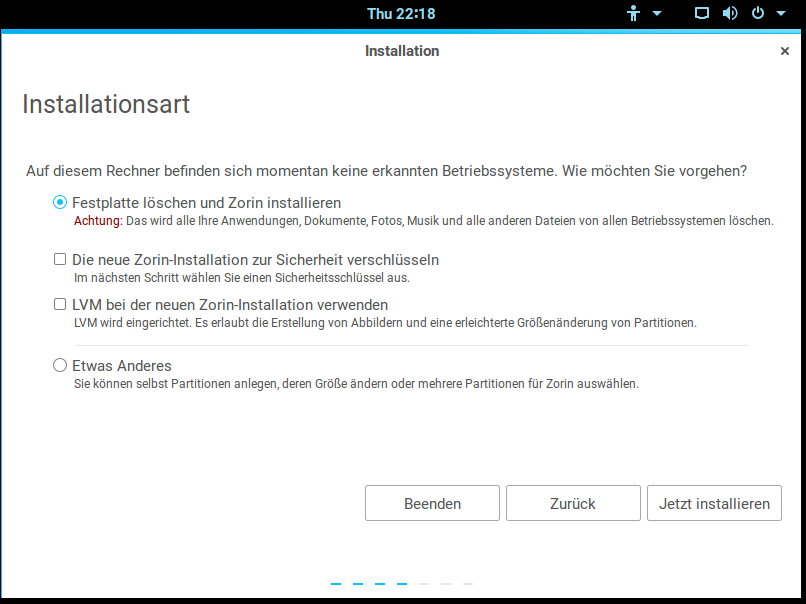Open the accessibility figure icon in top bar
This screenshot has height=604, width=806.
click(x=633, y=14)
